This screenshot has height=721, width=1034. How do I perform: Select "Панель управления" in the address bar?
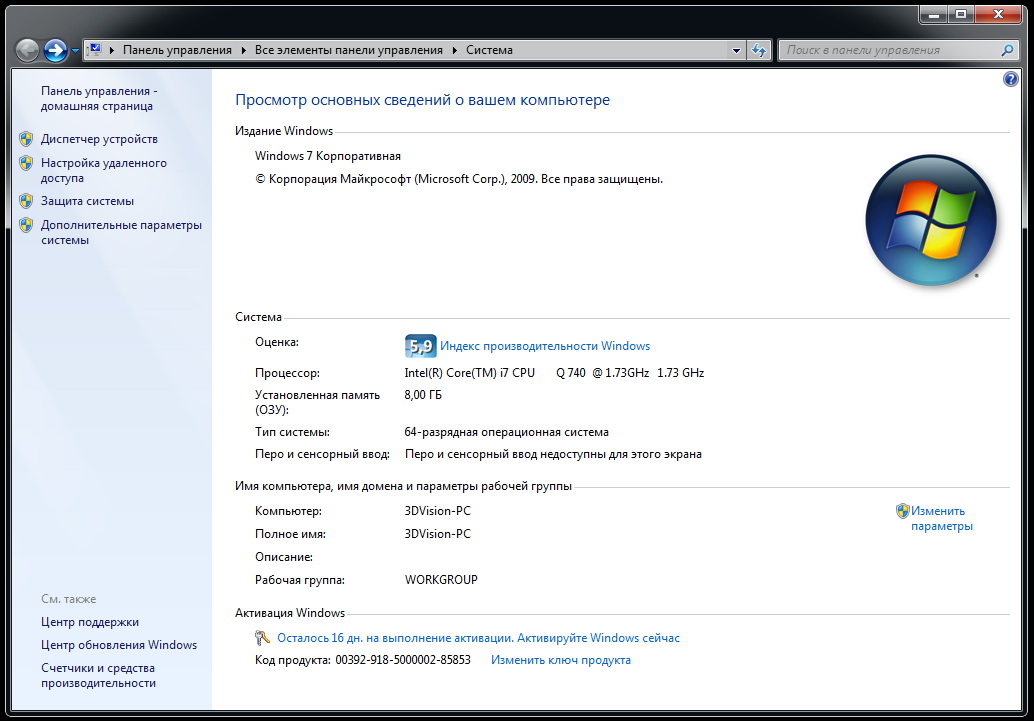(x=177, y=50)
